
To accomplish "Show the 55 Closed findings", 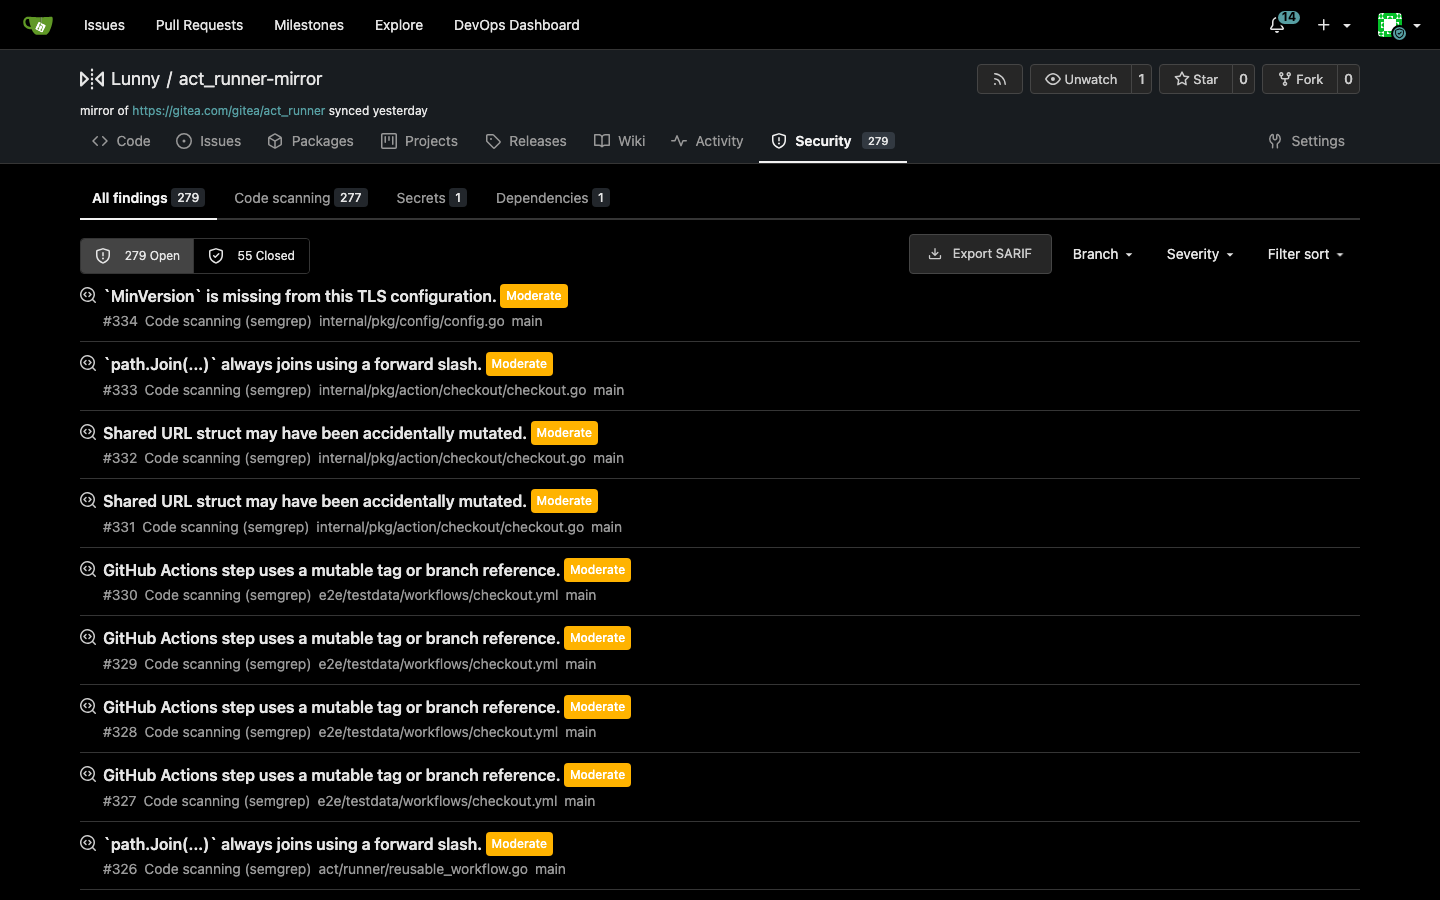I will click(x=251, y=256).
